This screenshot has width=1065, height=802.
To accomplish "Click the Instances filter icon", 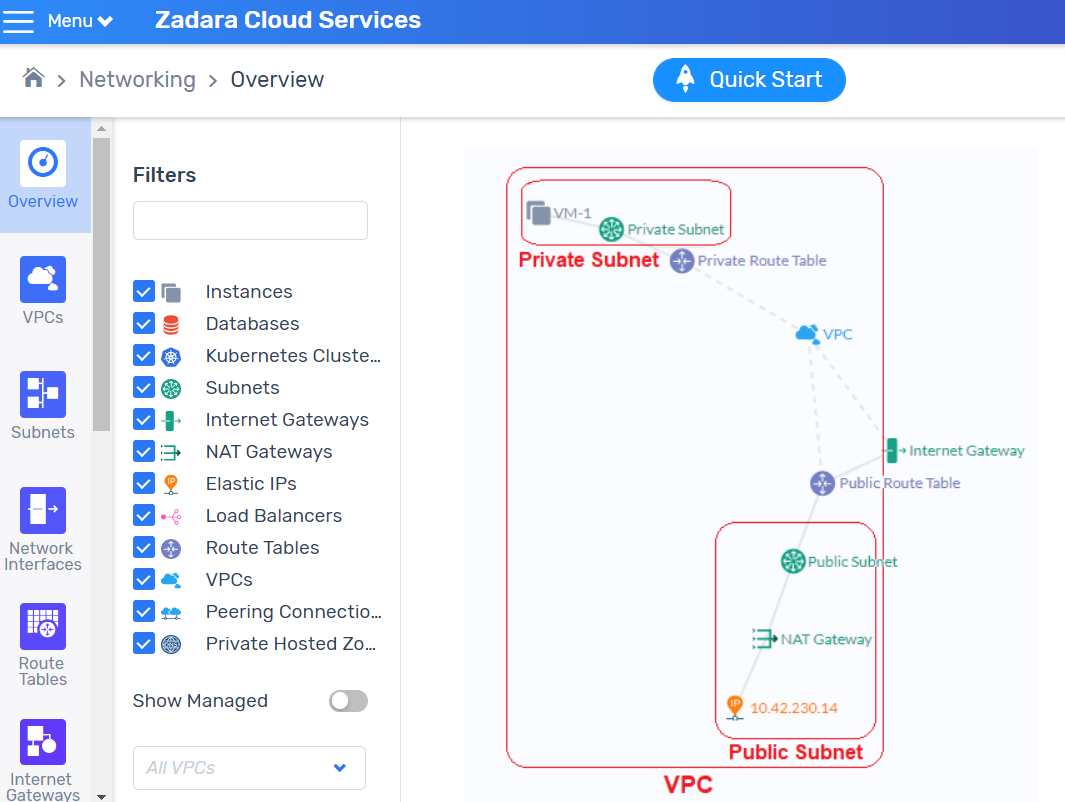I will coord(171,292).
